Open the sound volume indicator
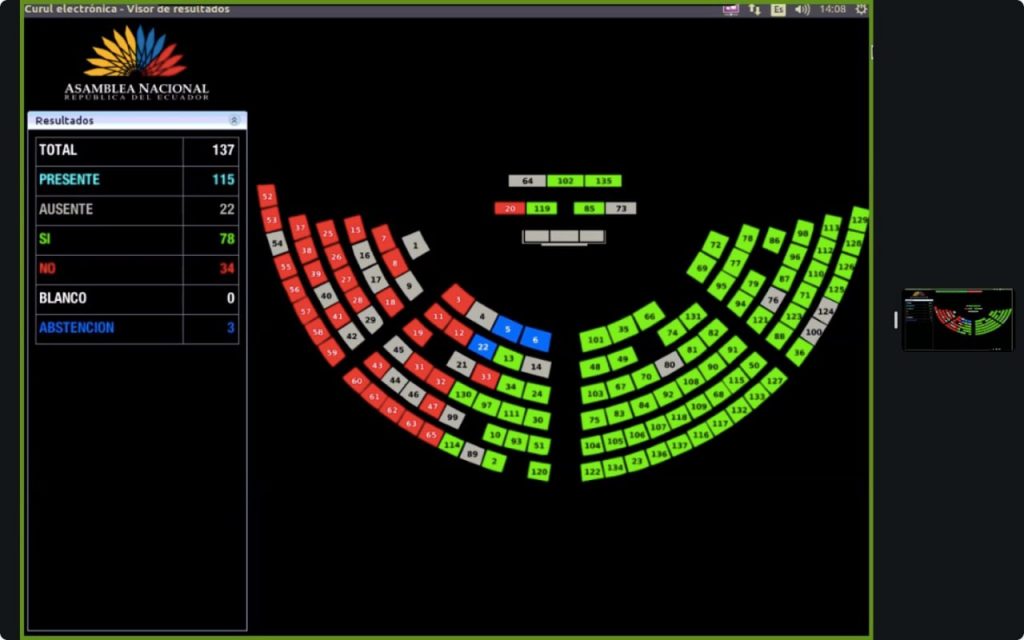 pyautogui.click(x=802, y=9)
